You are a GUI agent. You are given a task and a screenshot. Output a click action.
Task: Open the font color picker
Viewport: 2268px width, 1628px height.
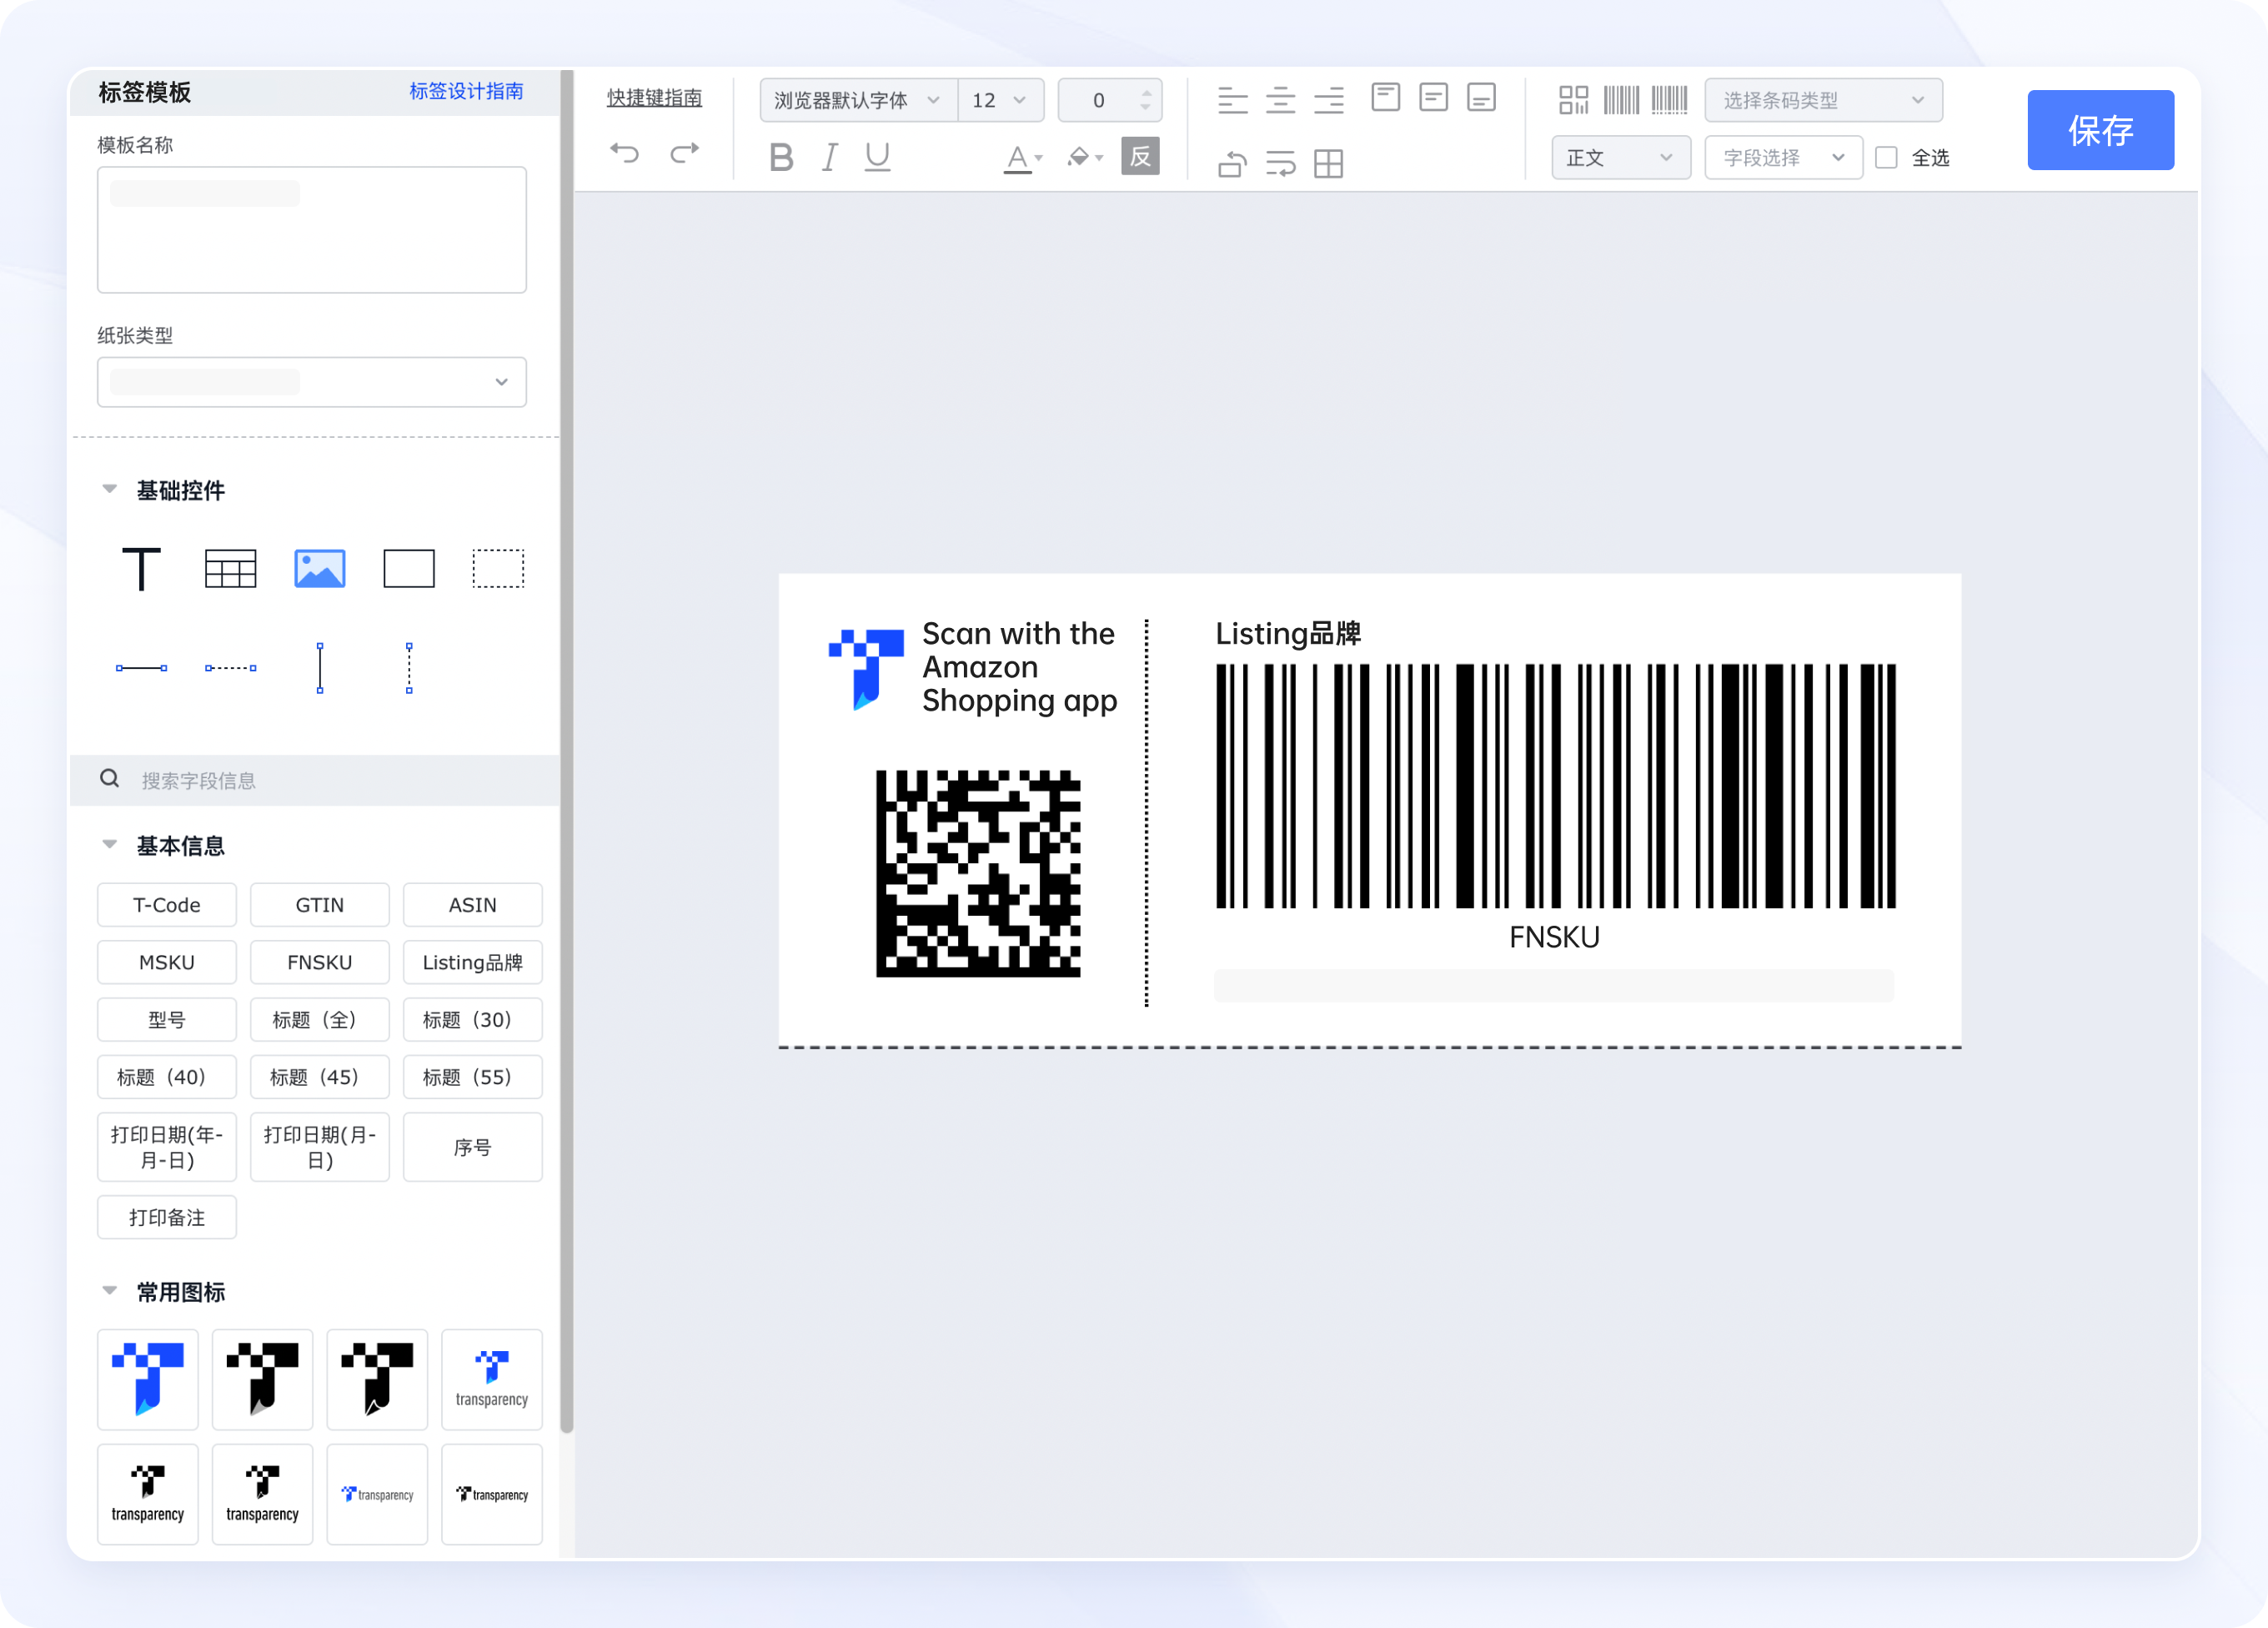click(1023, 158)
